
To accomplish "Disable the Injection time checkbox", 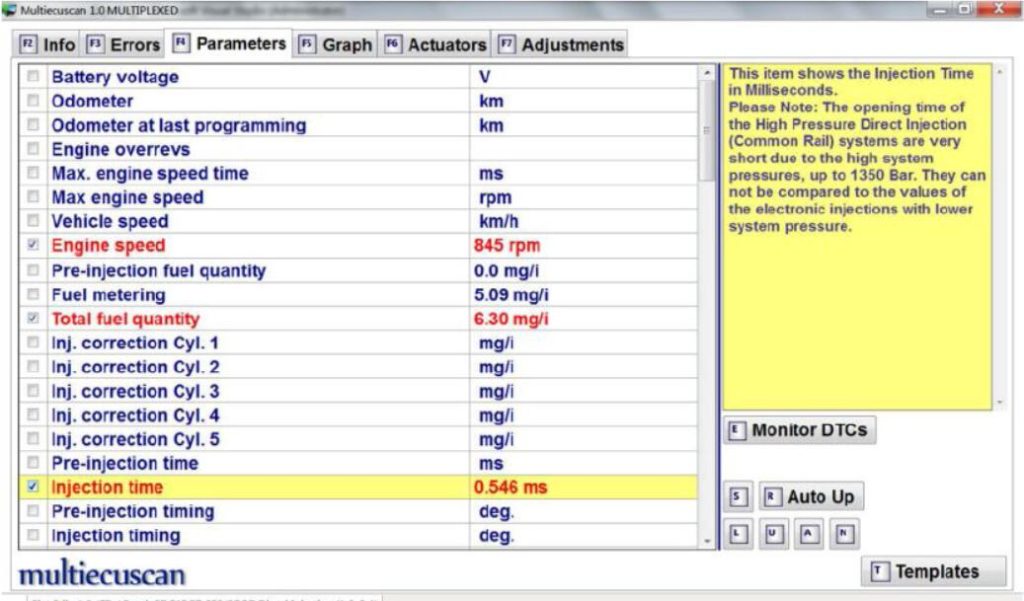I will [31, 487].
